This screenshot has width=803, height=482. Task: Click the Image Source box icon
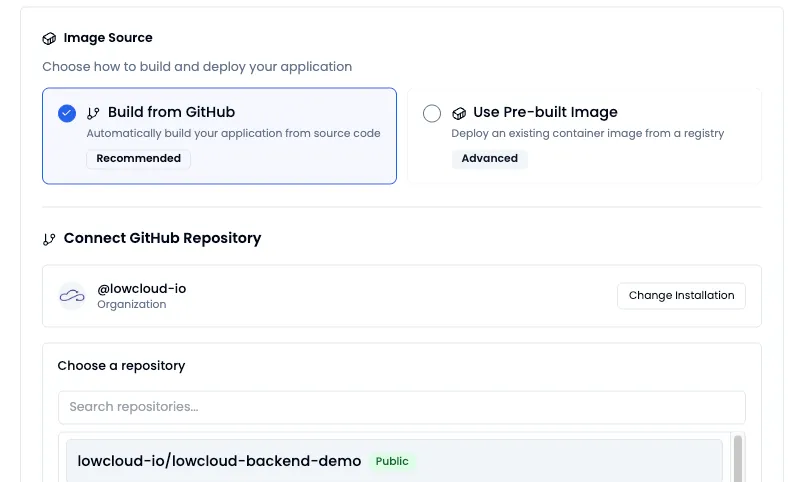49,38
